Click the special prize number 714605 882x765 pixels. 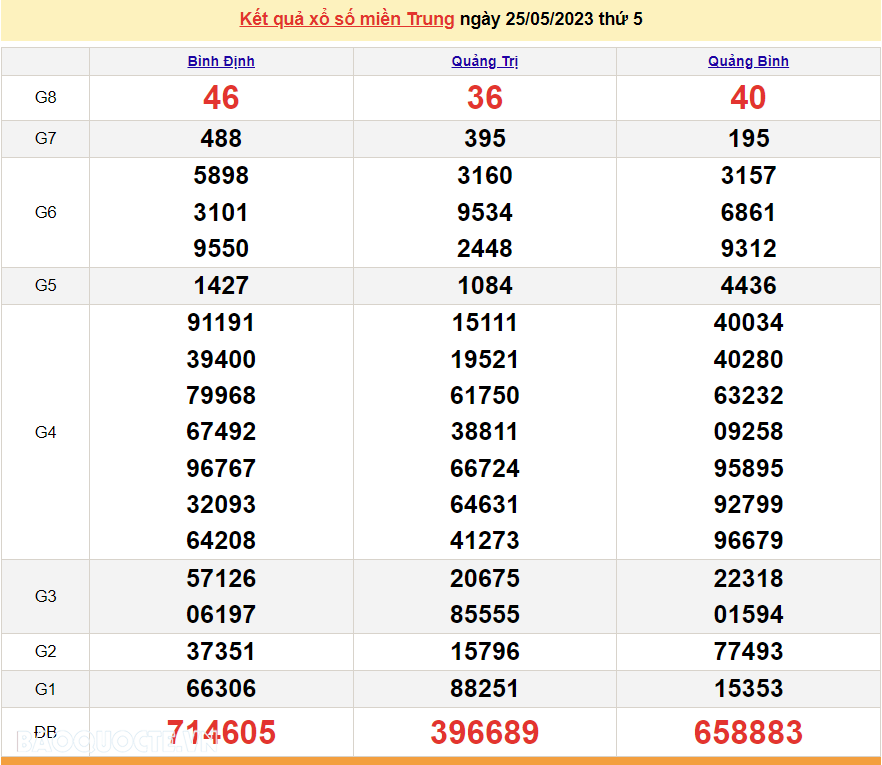(x=220, y=732)
